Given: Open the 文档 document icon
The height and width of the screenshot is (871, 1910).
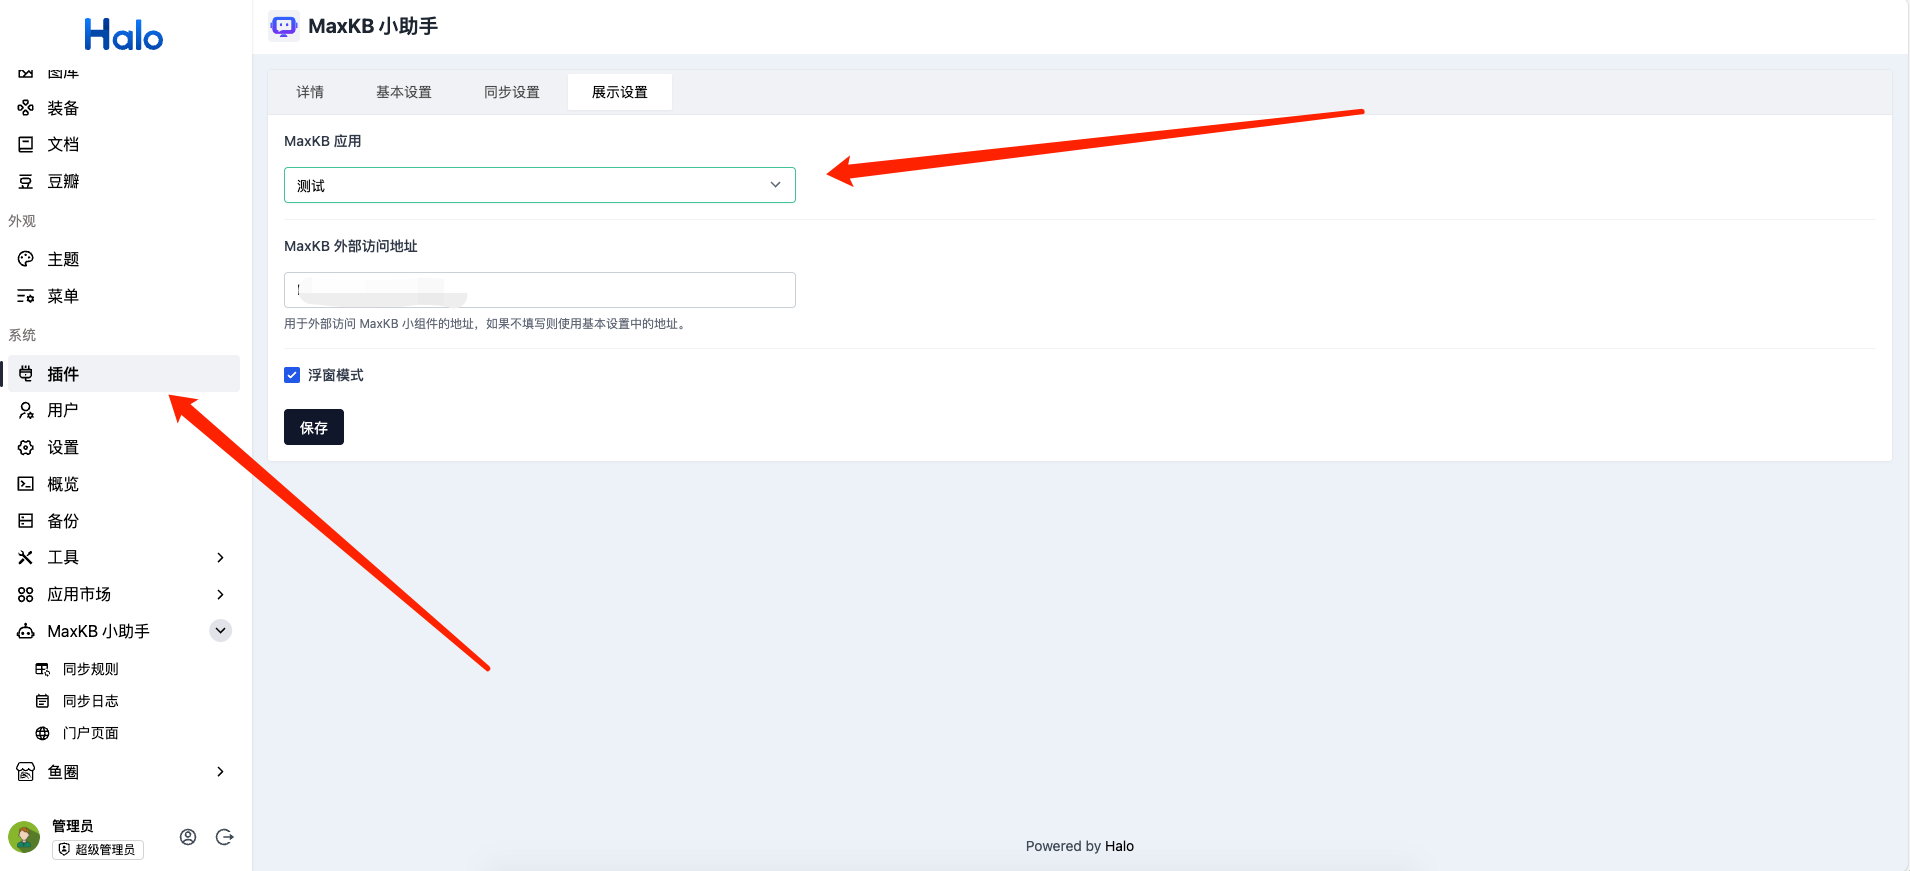Looking at the screenshot, I should tap(26, 144).
